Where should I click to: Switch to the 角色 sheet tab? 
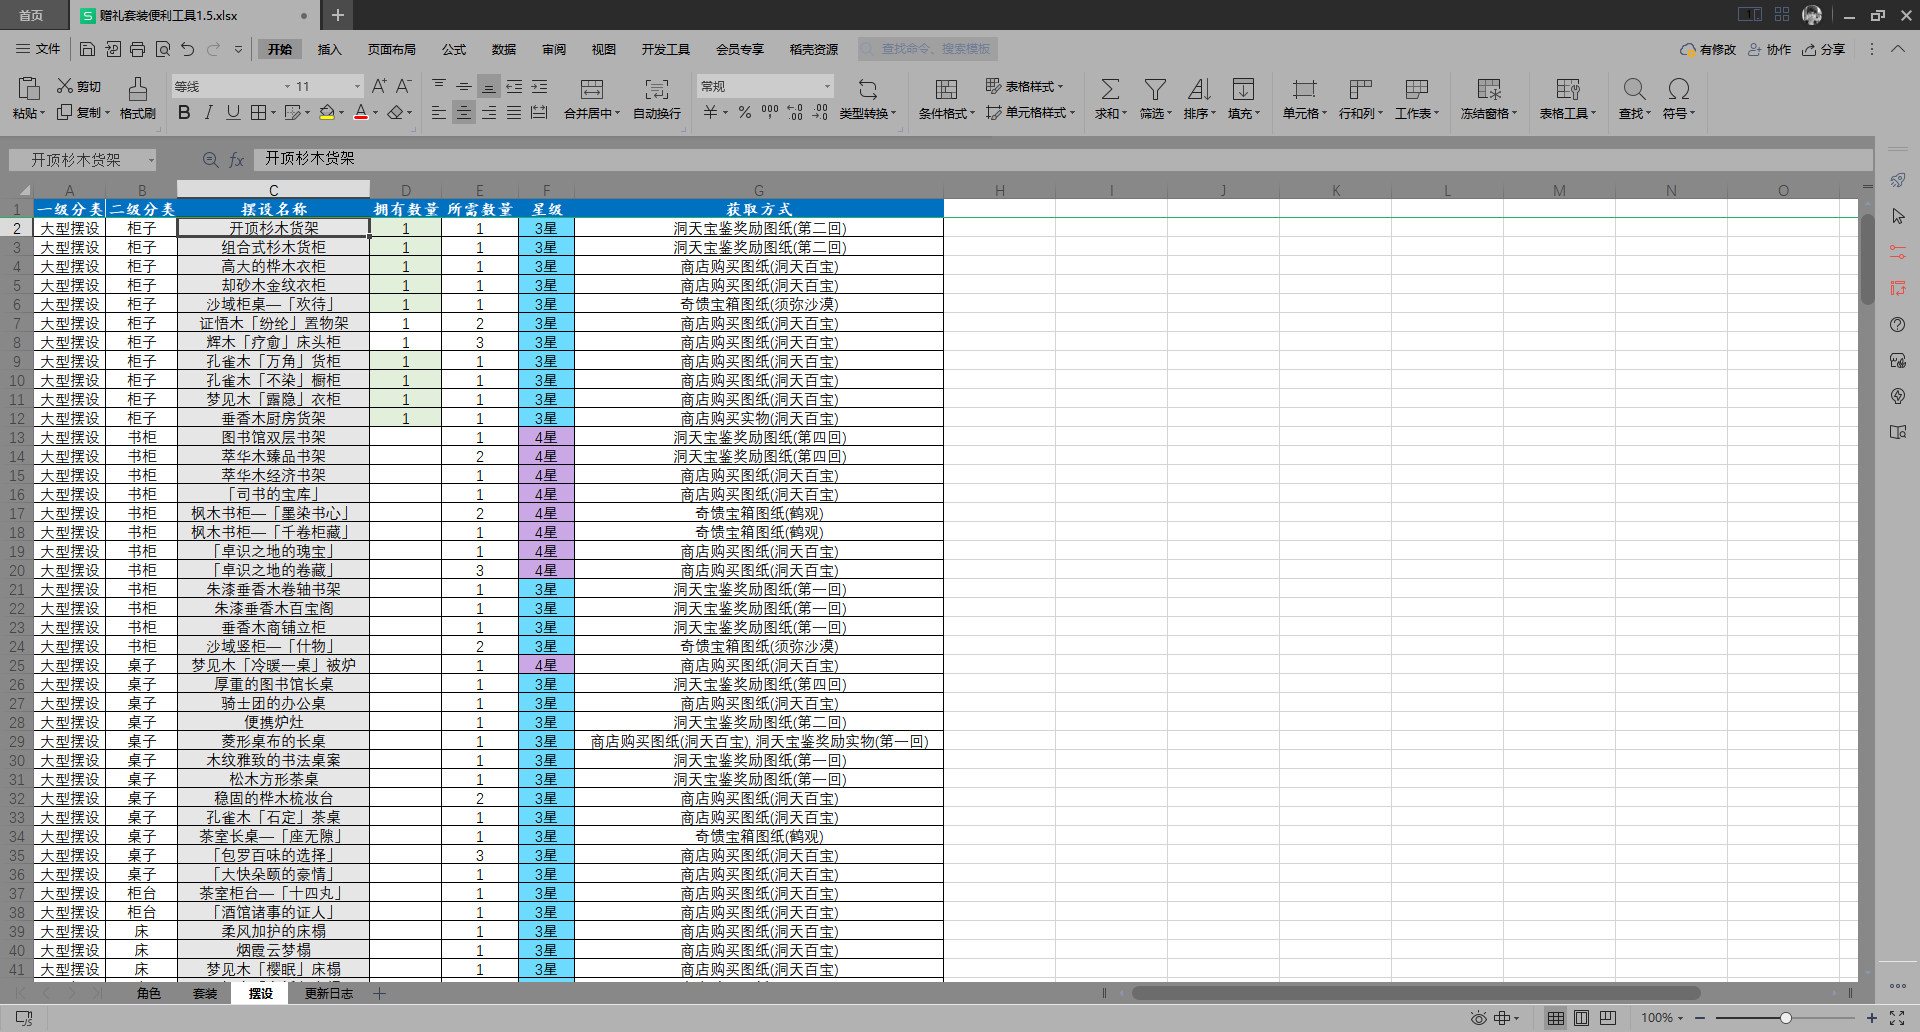click(x=149, y=993)
